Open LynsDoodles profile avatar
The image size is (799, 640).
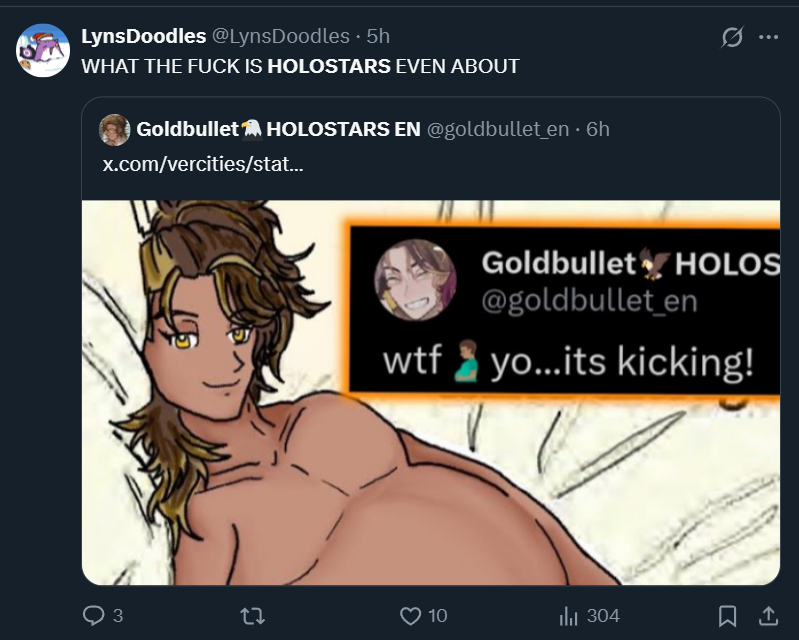(x=43, y=50)
